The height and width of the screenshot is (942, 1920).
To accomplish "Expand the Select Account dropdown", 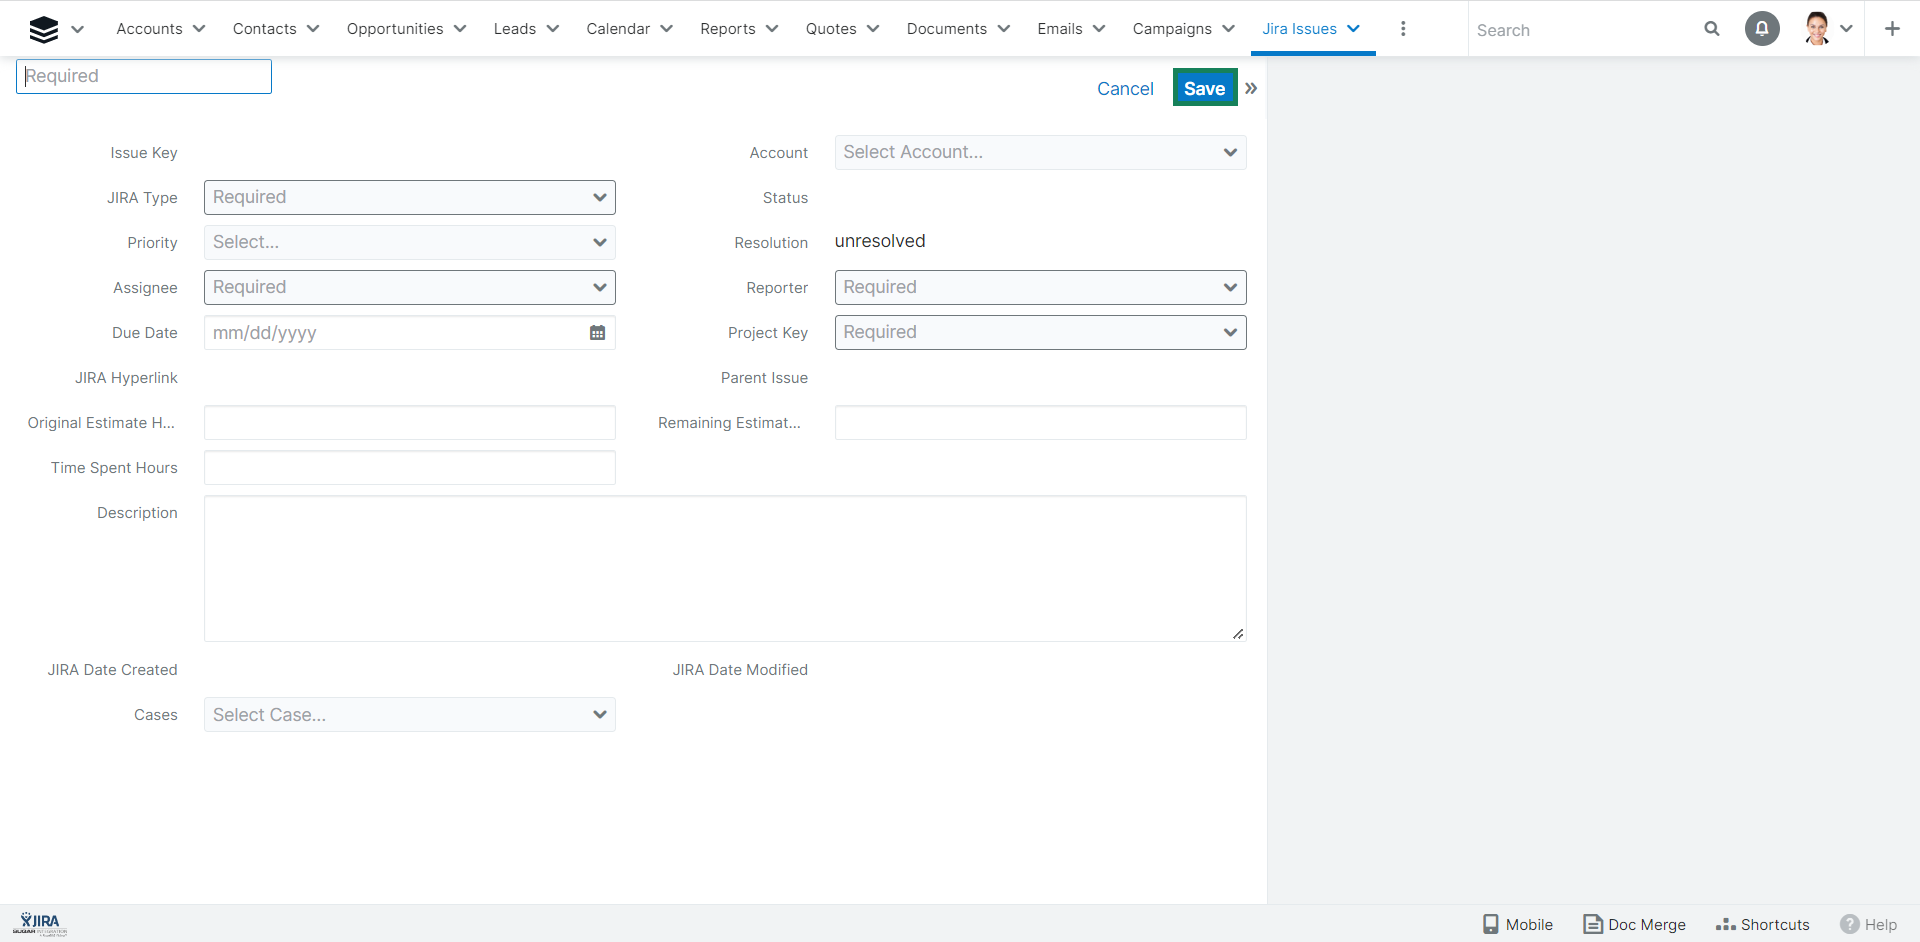I will click(1040, 153).
